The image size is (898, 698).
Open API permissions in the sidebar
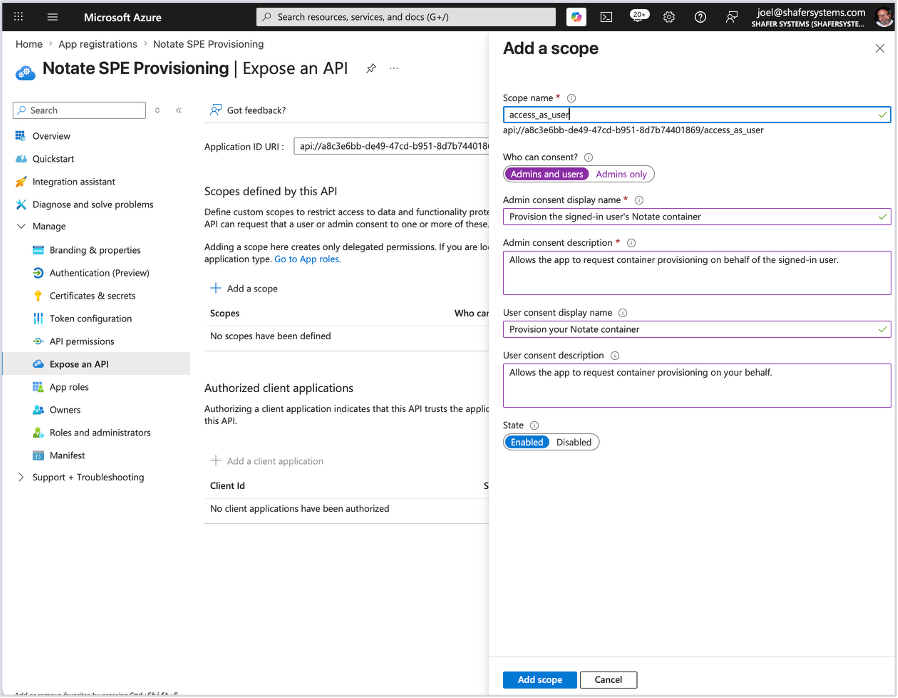pos(81,341)
